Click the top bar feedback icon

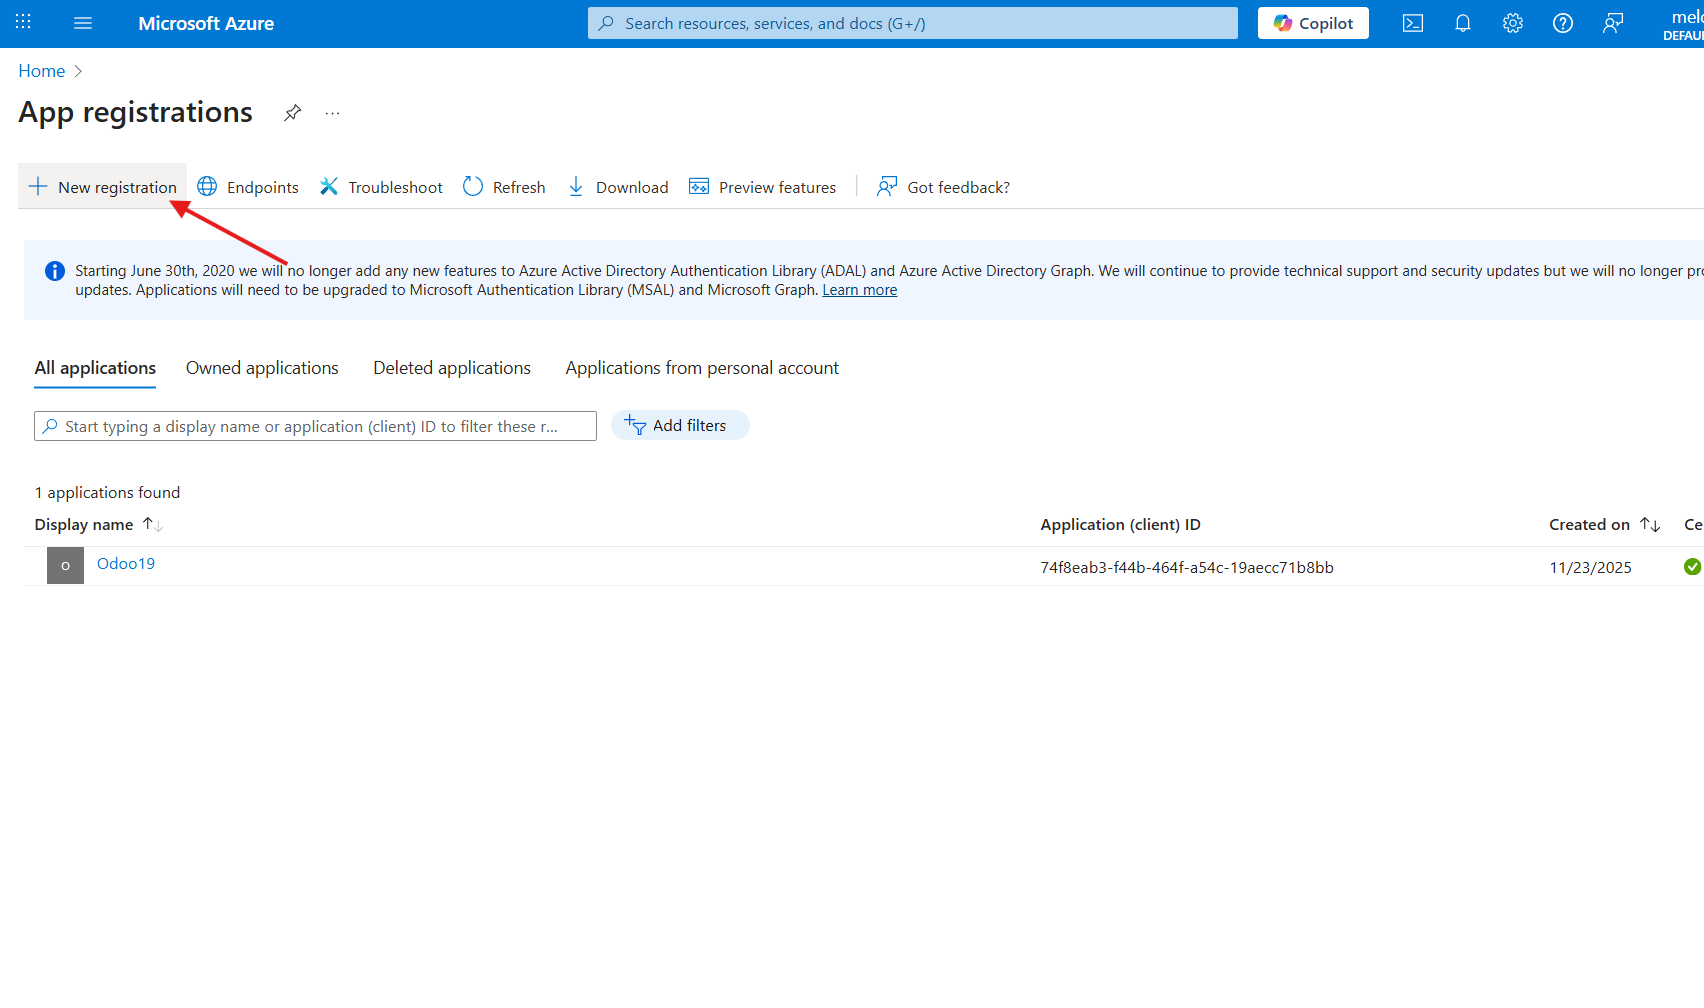[x=1612, y=23]
